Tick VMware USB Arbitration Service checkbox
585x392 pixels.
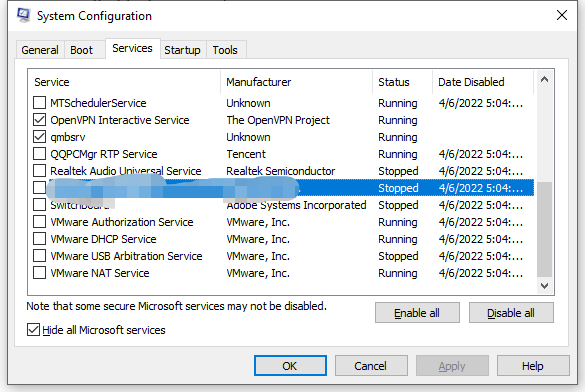pos(40,256)
